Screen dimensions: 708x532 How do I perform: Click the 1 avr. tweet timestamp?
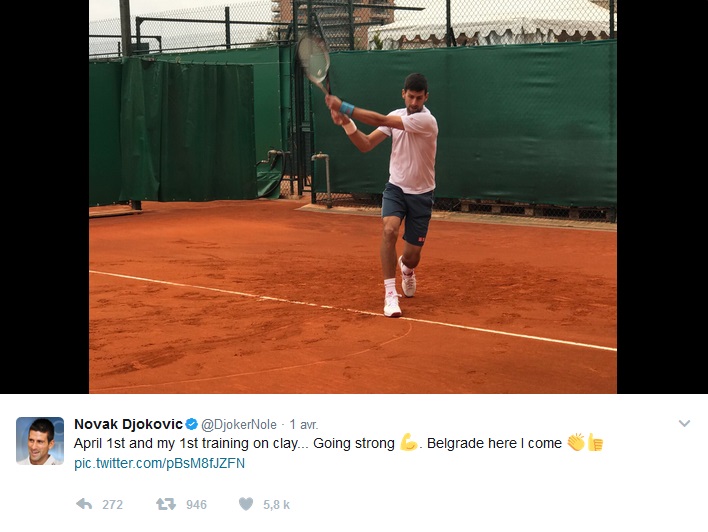coord(303,425)
